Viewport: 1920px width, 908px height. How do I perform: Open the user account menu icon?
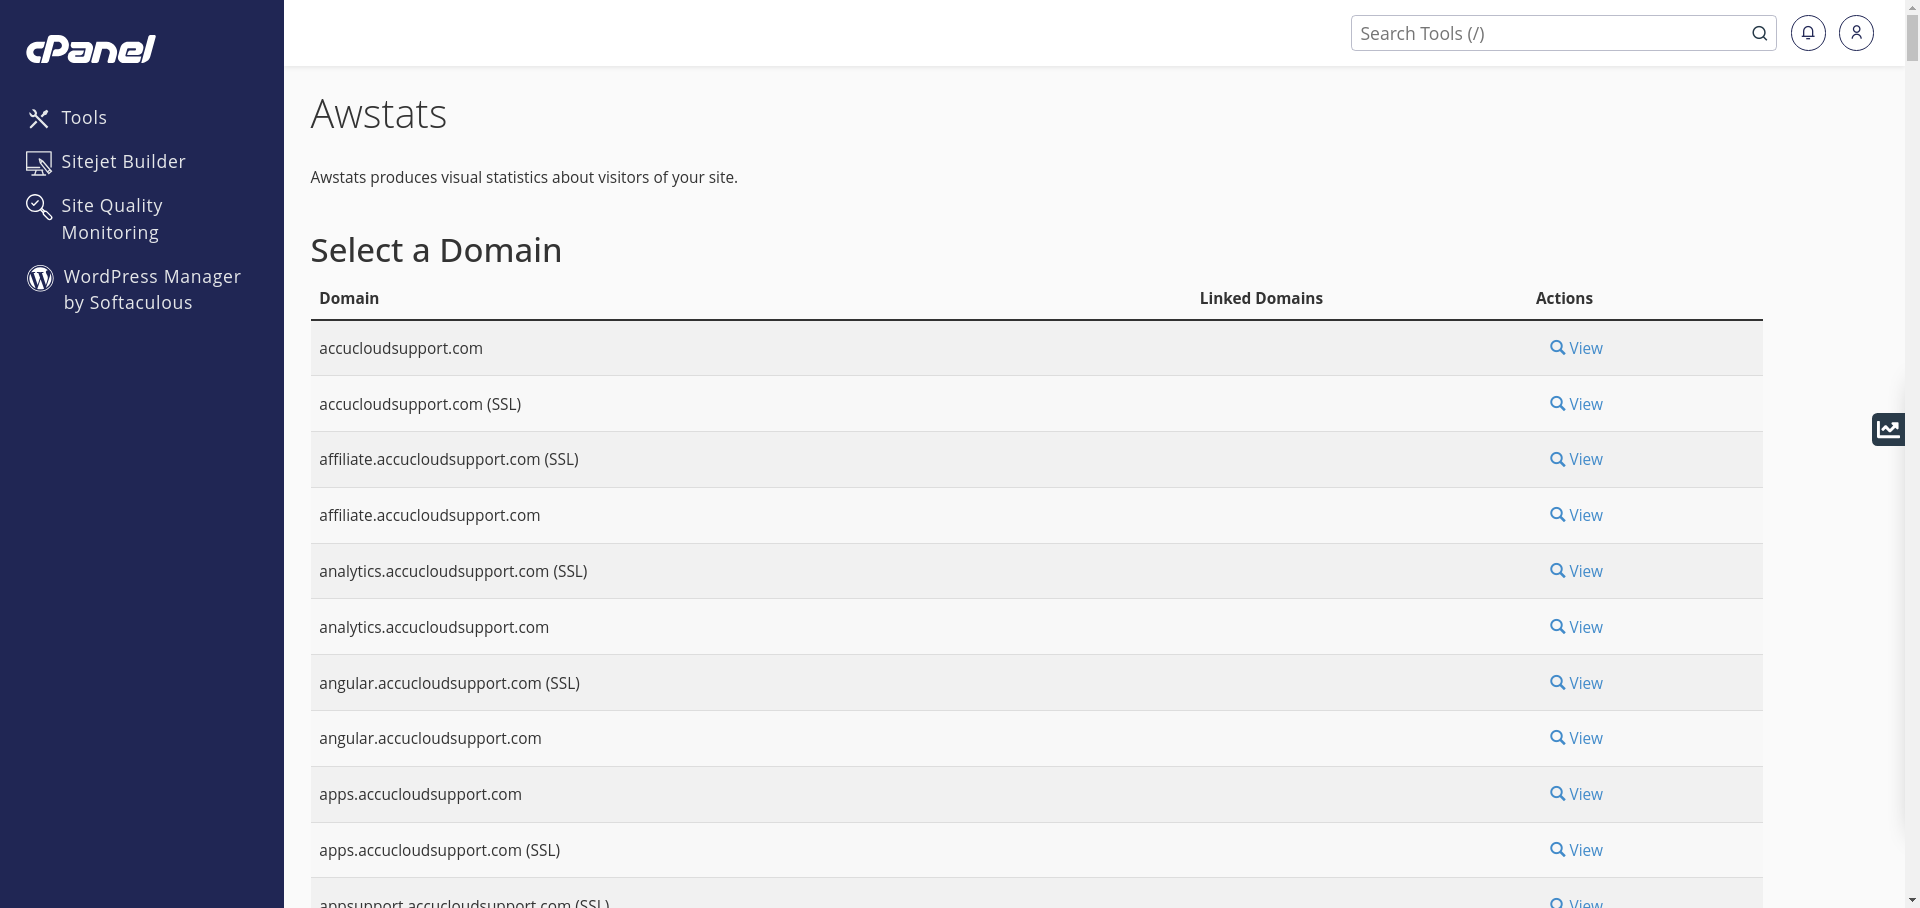pyautogui.click(x=1856, y=33)
